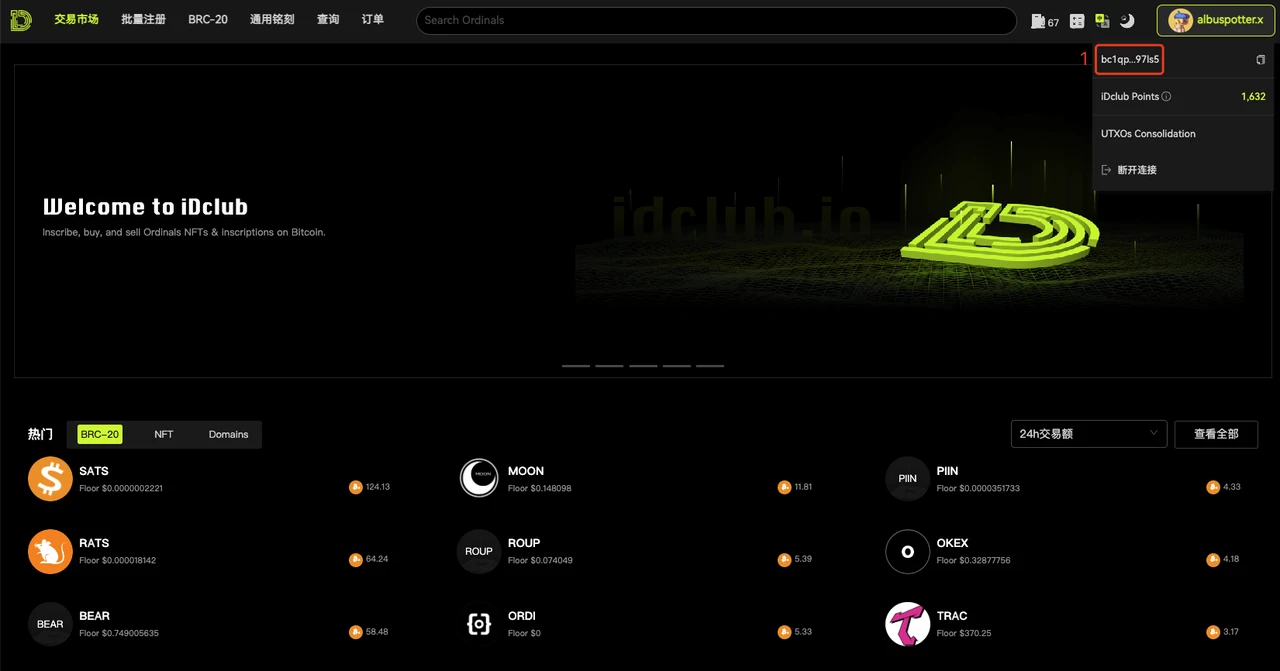Image resolution: width=1280 pixels, height=671 pixels.
Task: Switch language with the translate icon
Action: click(1102, 21)
